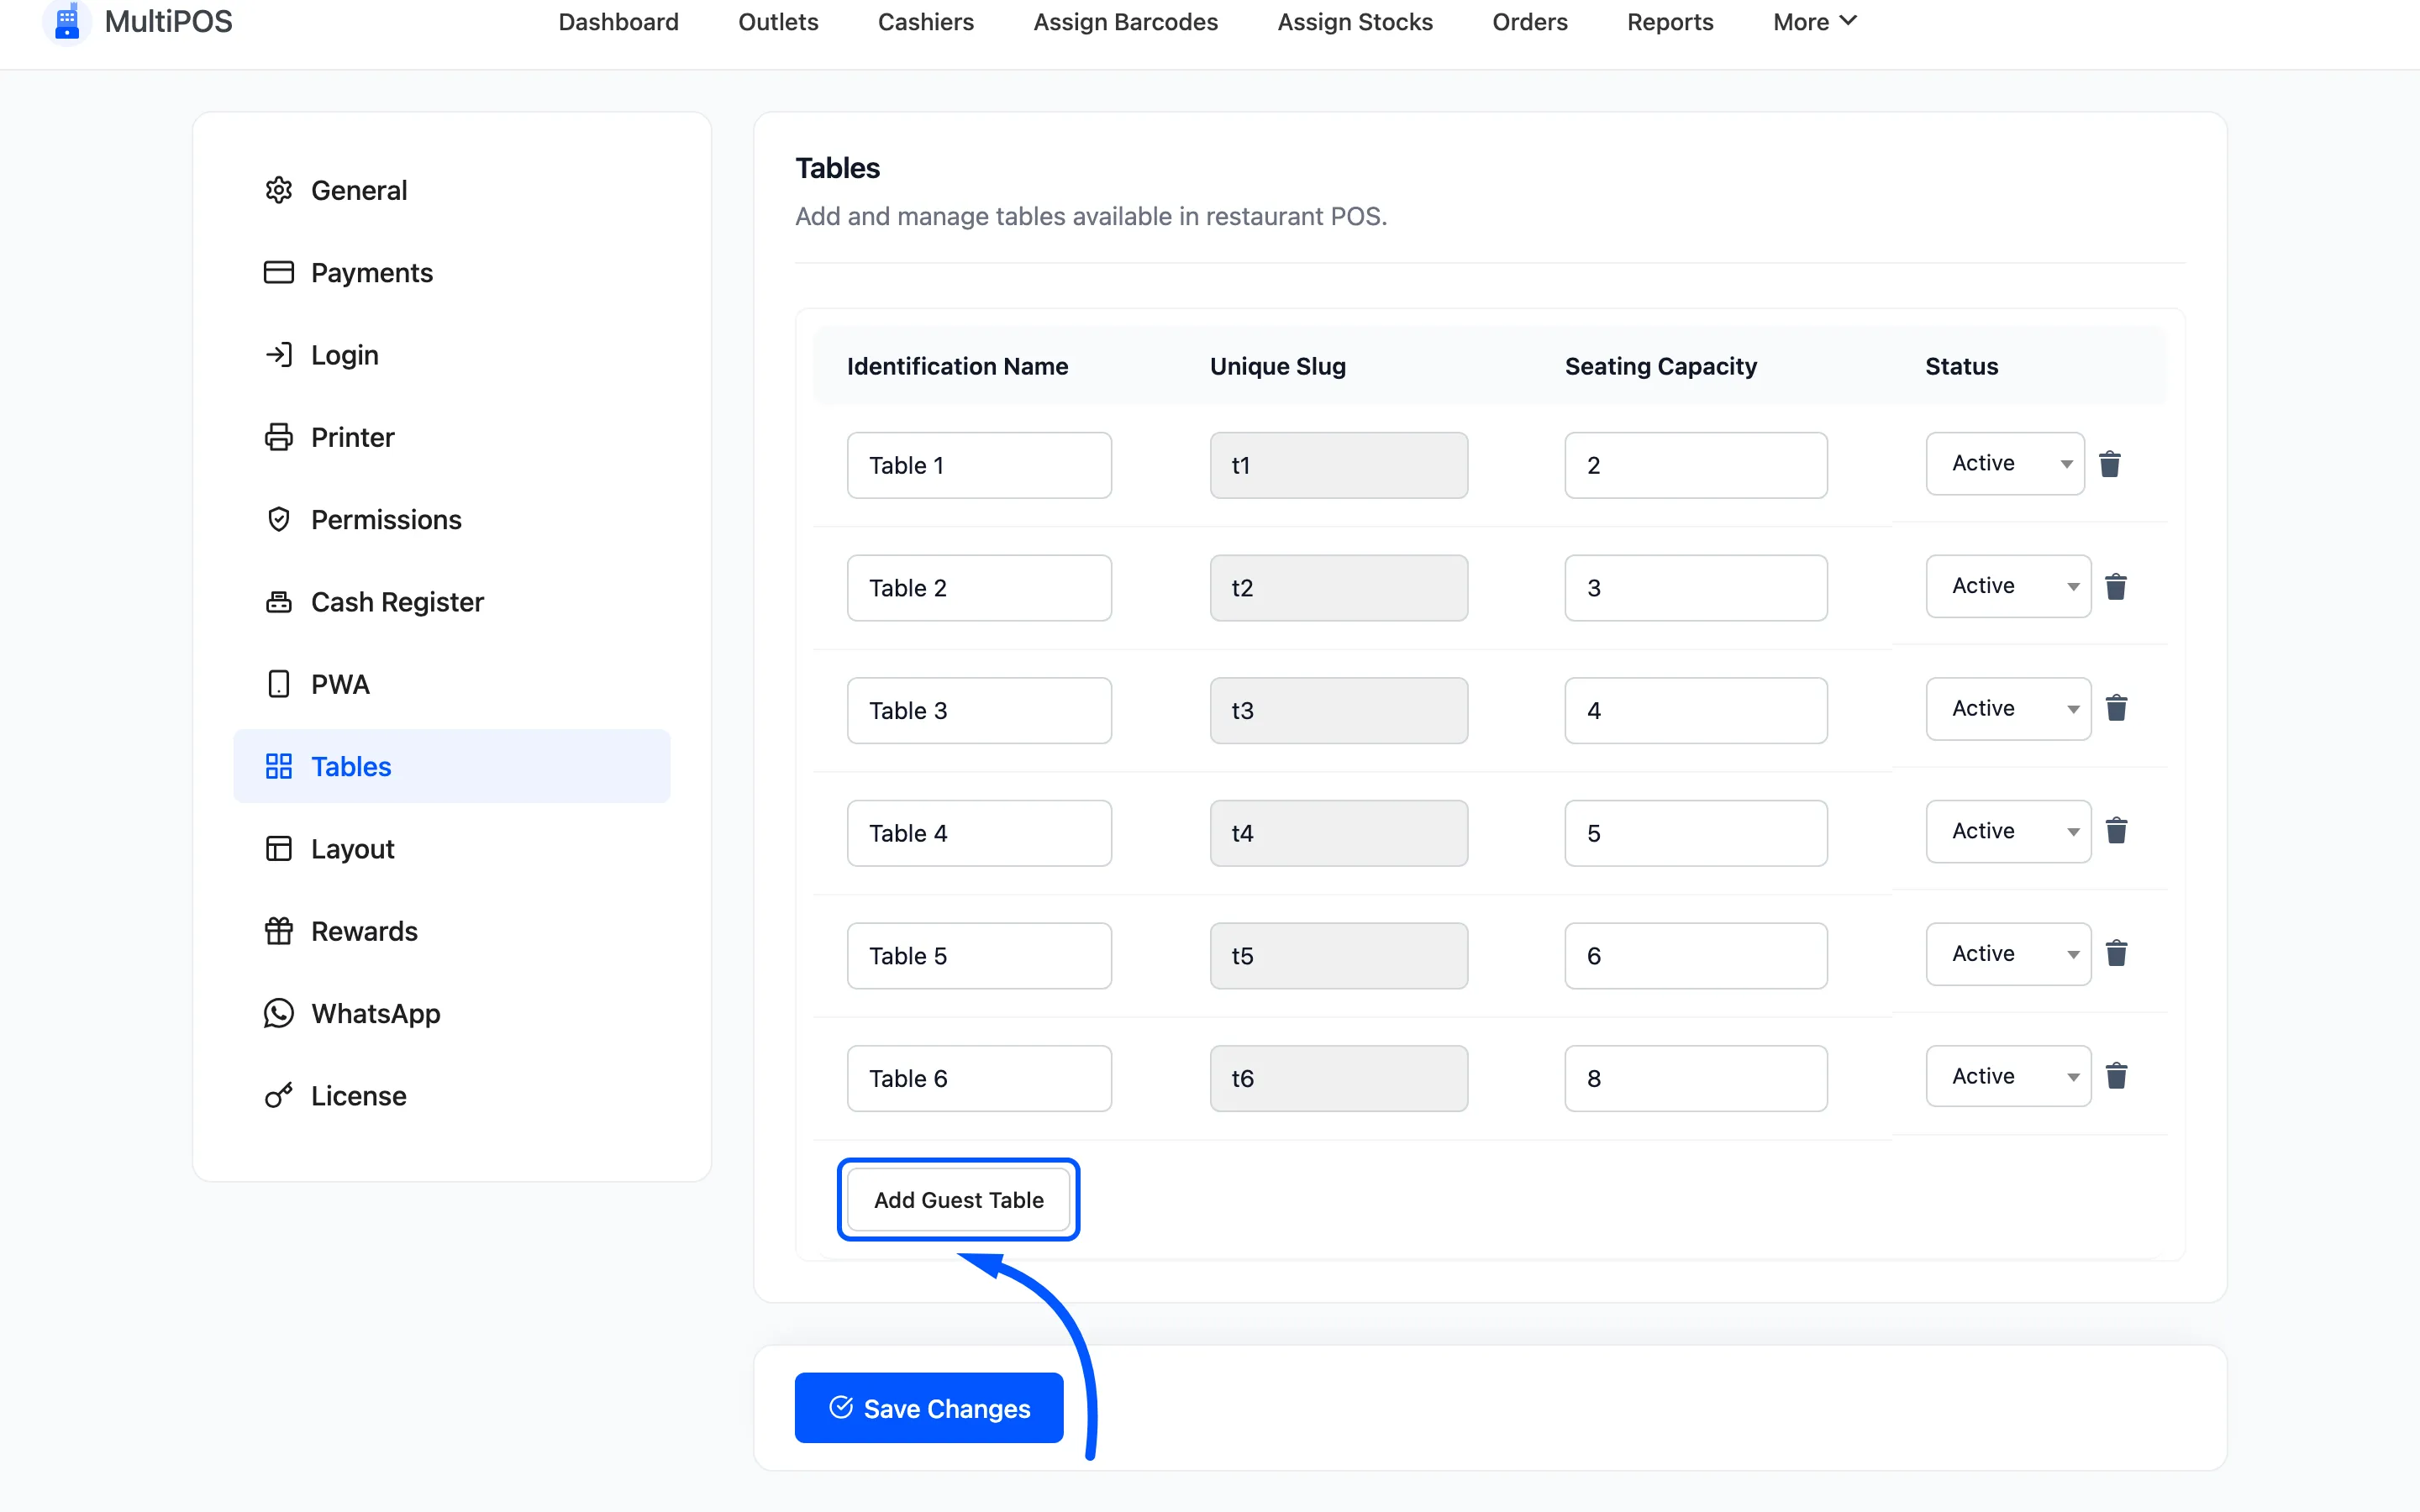Select Tables in the settings sidebar
The image size is (2420, 1512).
pos(451,766)
